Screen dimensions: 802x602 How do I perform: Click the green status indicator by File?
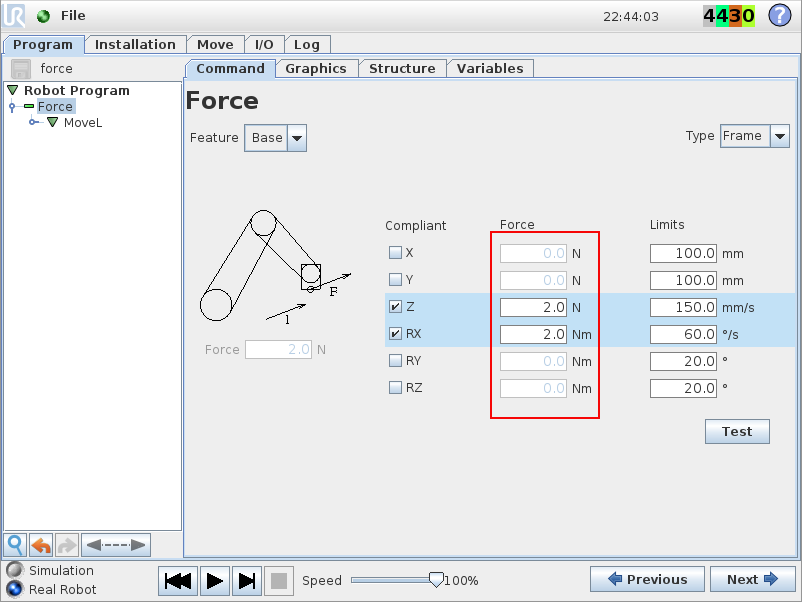click(43, 16)
